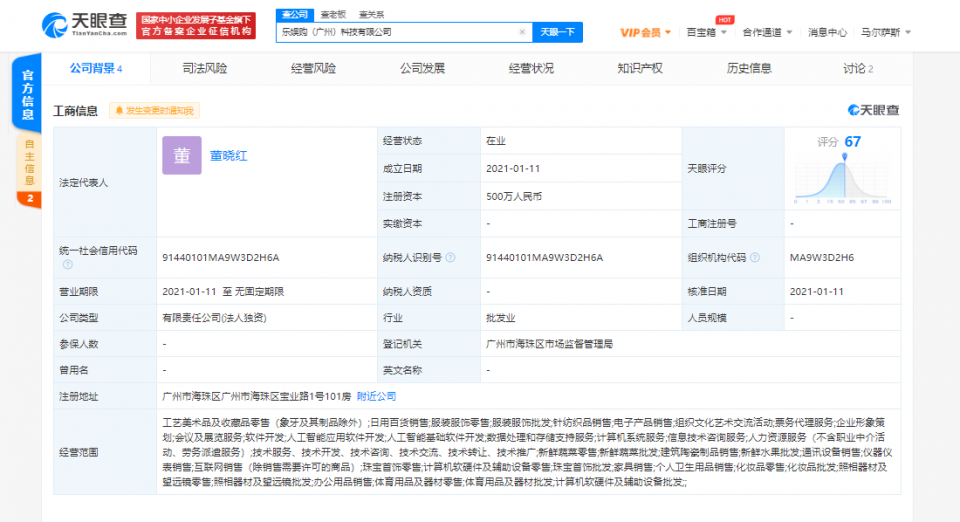
Task: Switch to 经营状况 tab
Action: tap(531, 69)
